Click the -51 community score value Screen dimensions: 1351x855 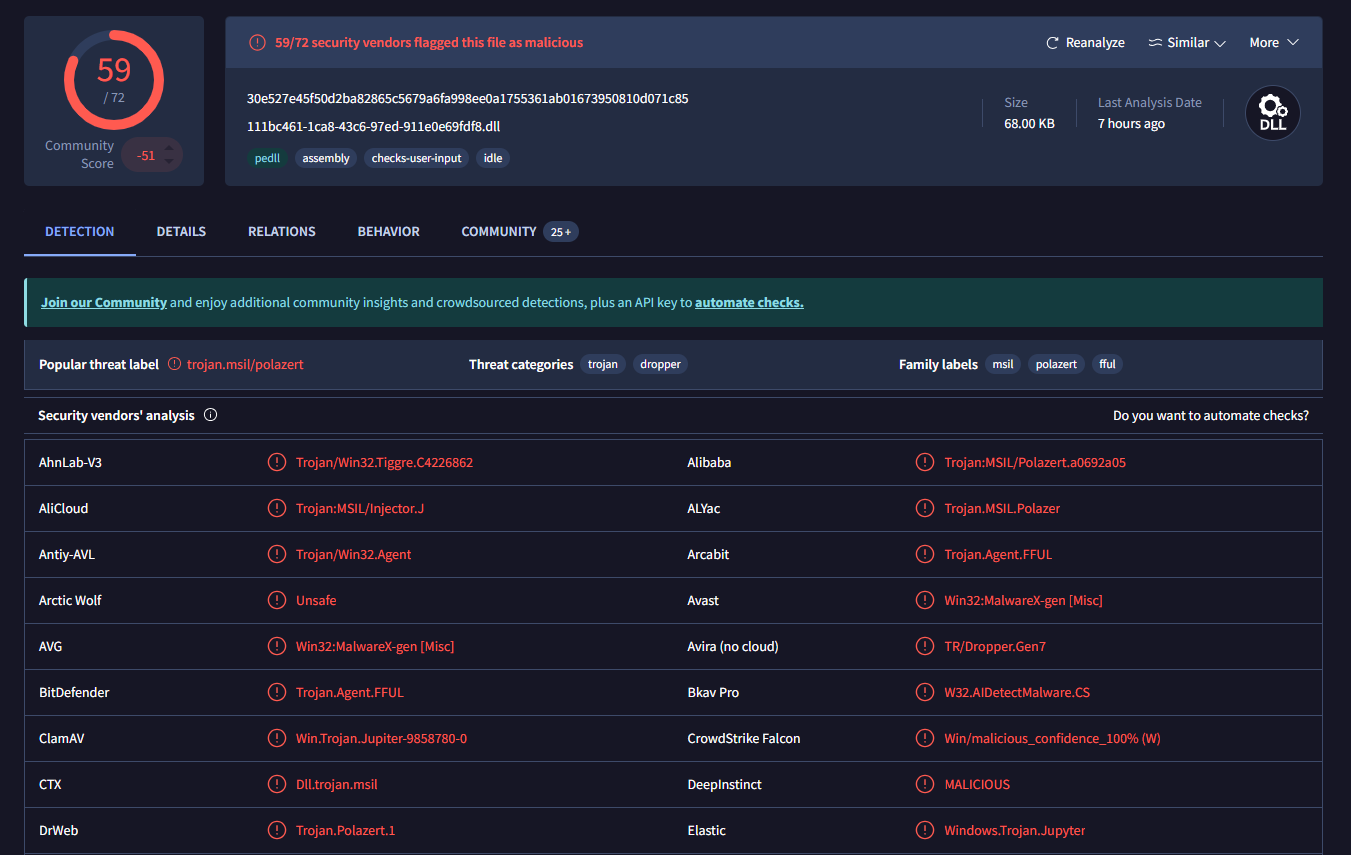146,155
